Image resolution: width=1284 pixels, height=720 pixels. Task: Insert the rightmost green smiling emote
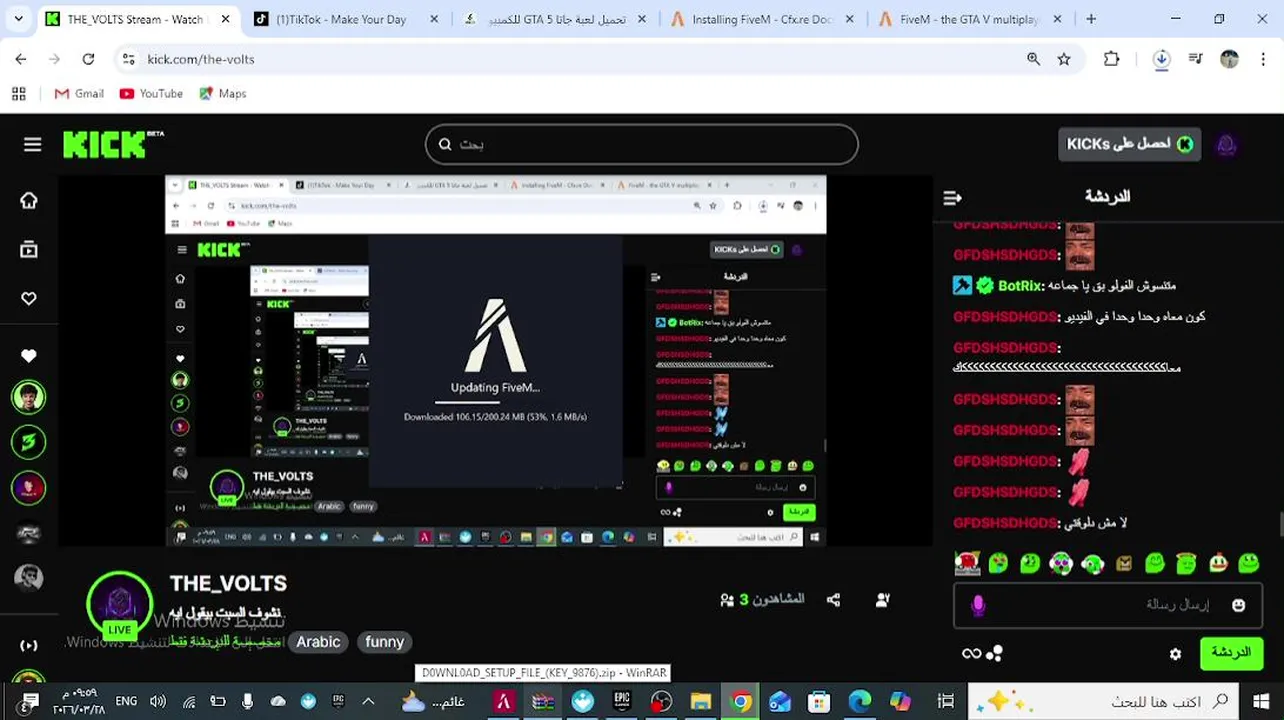tap(1248, 564)
